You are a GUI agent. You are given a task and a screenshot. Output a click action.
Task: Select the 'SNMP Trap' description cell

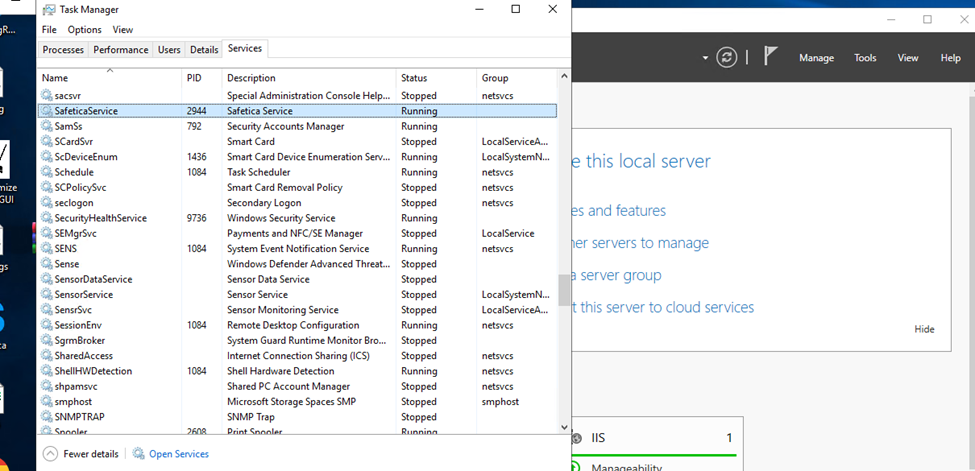point(251,417)
